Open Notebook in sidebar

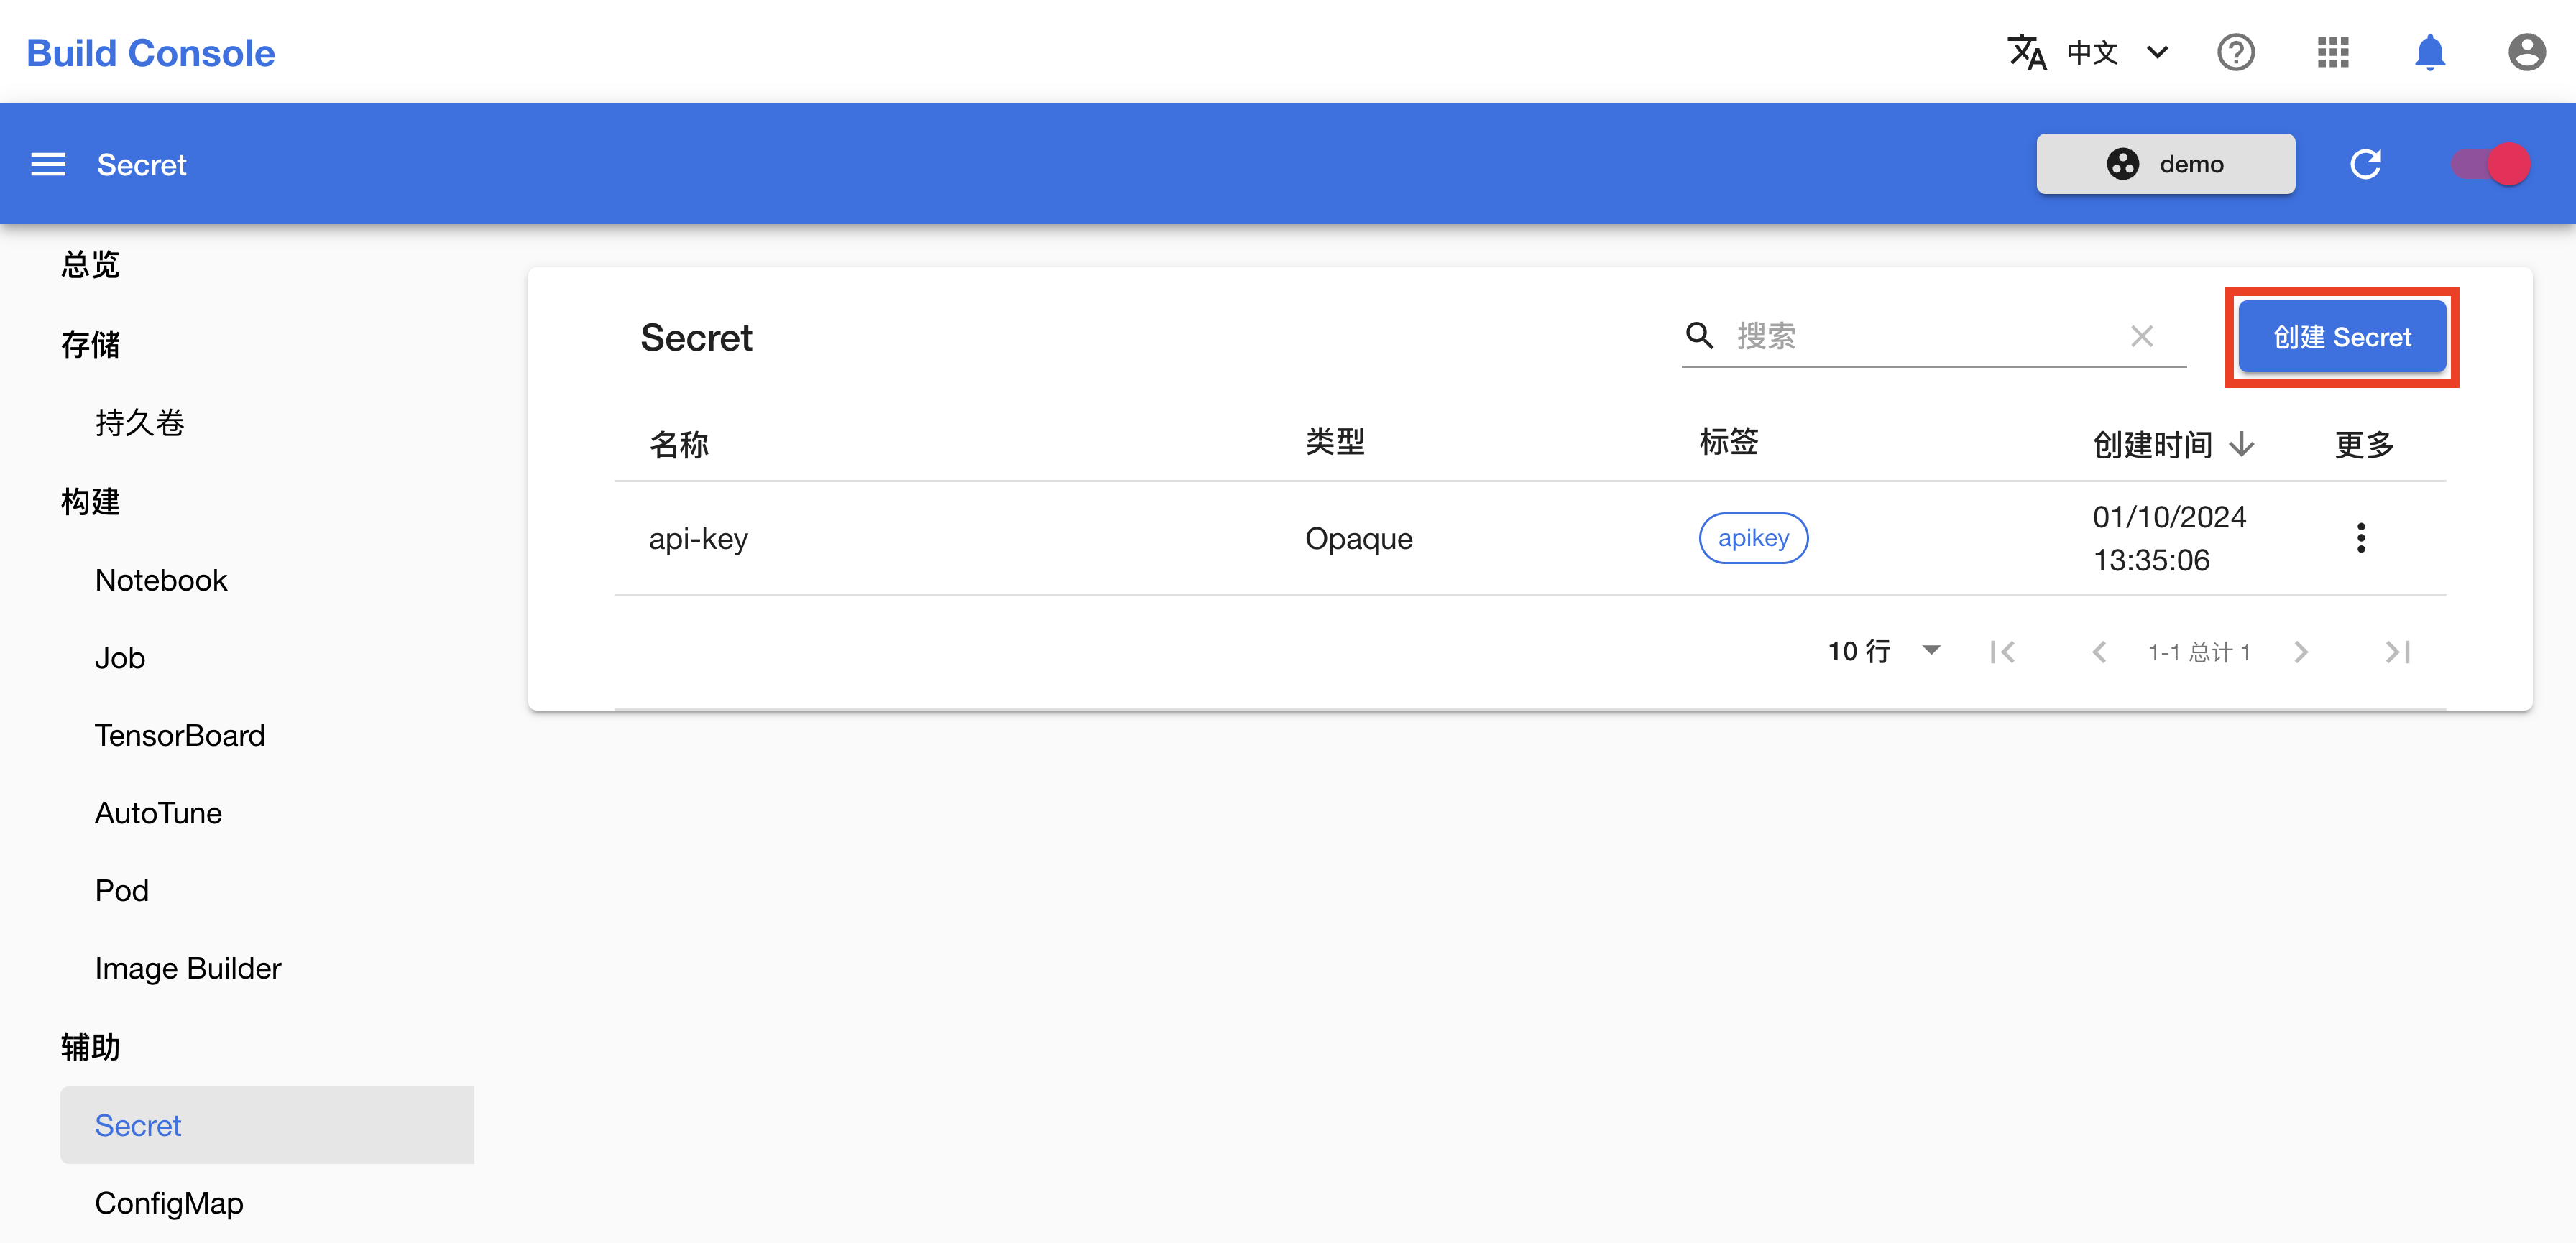point(161,580)
